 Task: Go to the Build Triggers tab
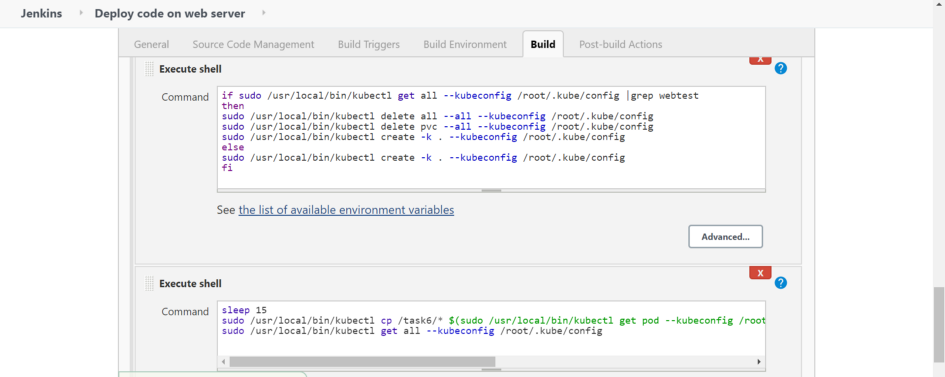click(369, 45)
